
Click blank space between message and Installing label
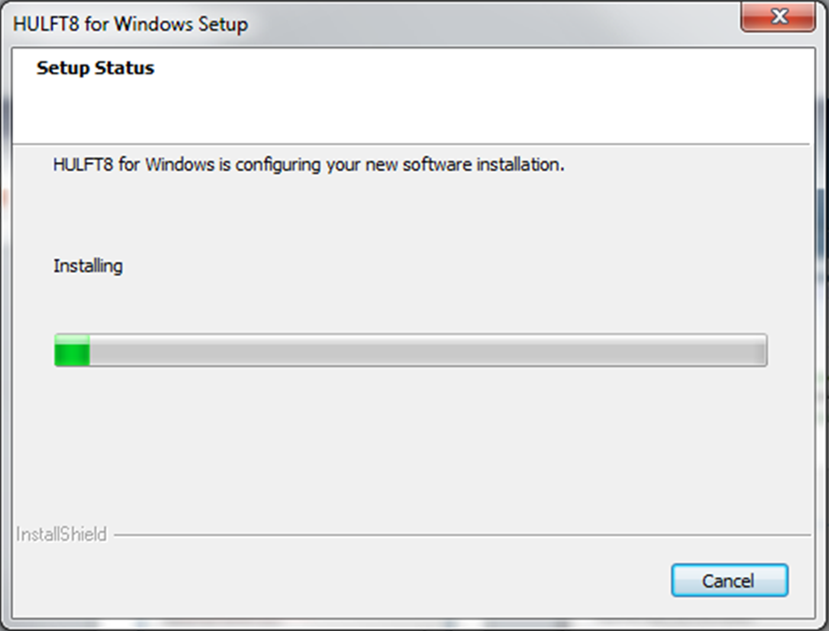click(x=300, y=215)
